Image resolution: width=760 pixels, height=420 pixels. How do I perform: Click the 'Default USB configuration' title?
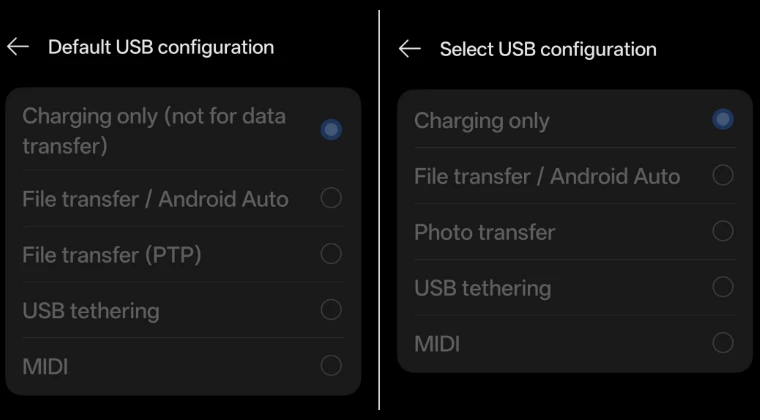[161, 47]
